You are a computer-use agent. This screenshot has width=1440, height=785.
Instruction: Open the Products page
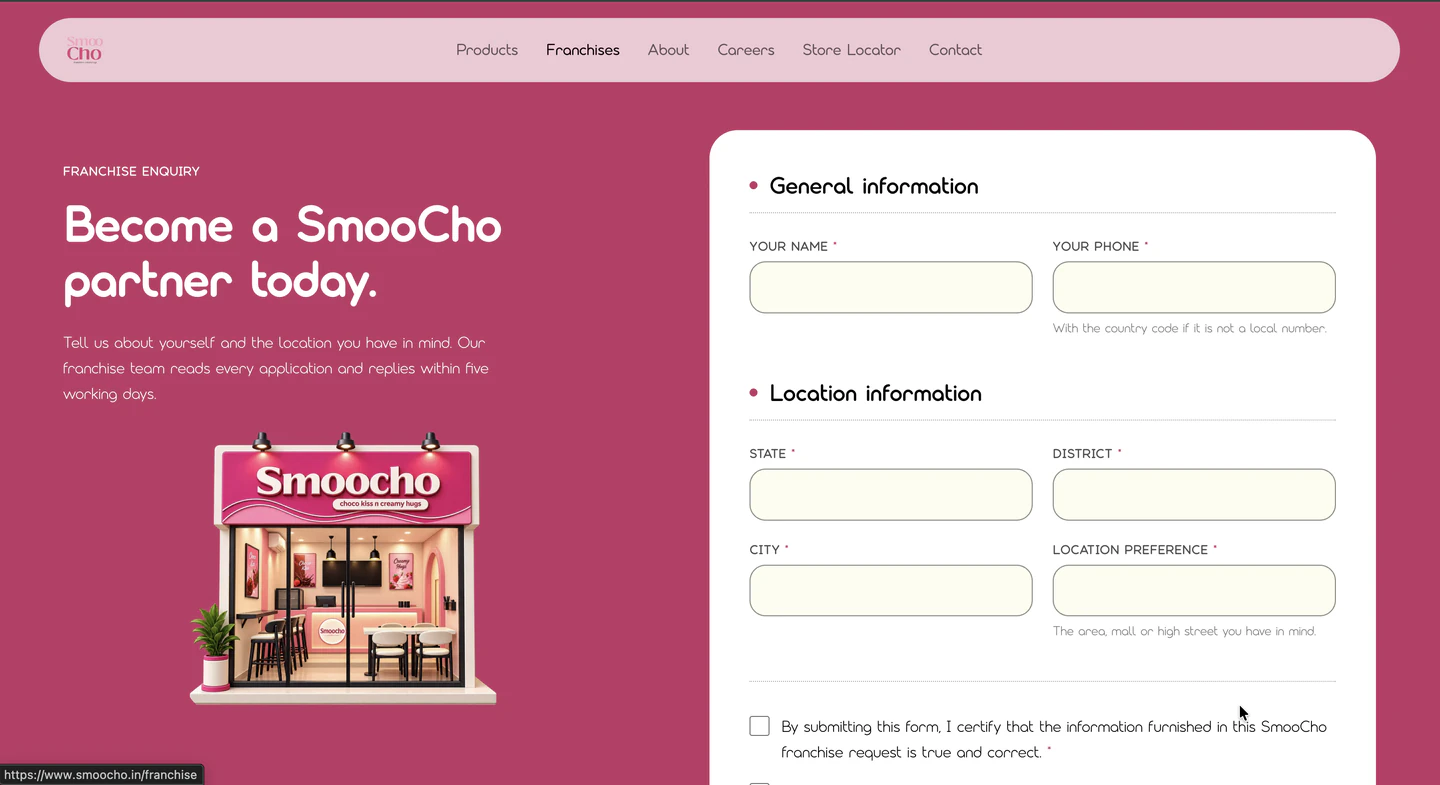click(487, 50)
